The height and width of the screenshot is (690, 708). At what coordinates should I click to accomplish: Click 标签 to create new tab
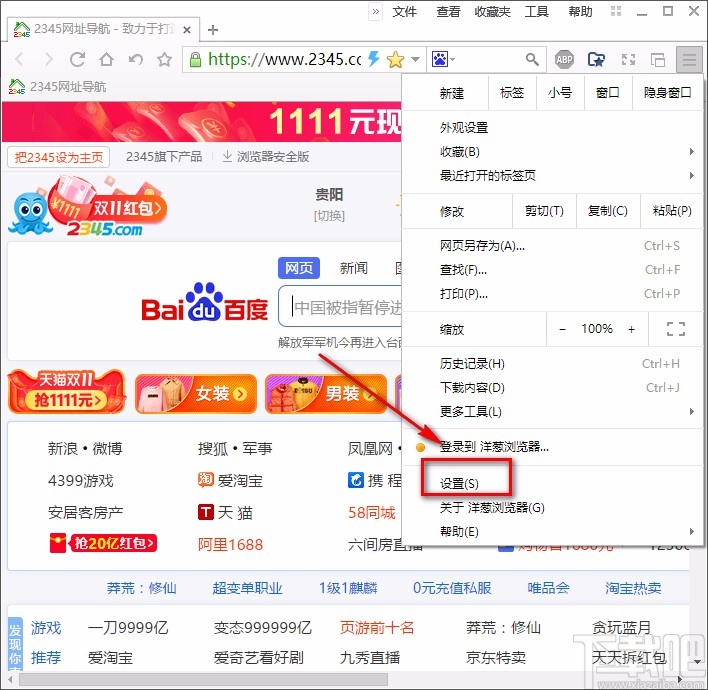(512, 93)
